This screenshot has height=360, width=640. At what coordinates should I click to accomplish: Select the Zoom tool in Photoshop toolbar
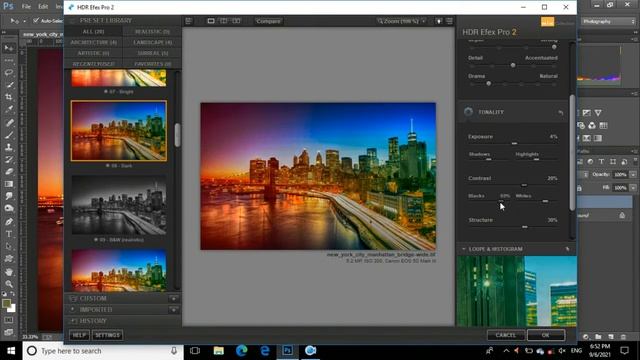tap(9, 284)
